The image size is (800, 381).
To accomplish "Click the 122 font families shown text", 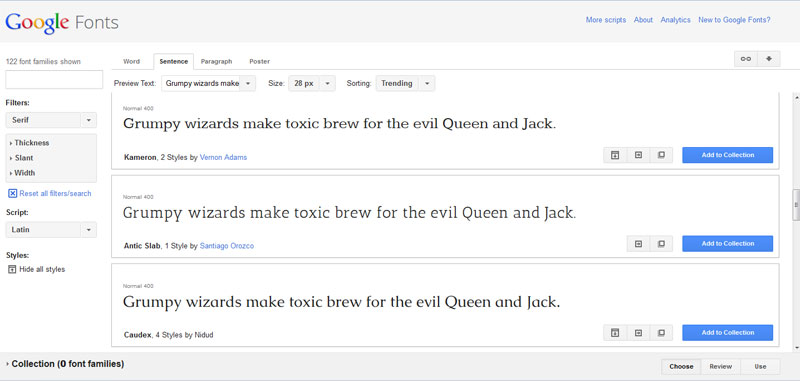I will [43, 62].
